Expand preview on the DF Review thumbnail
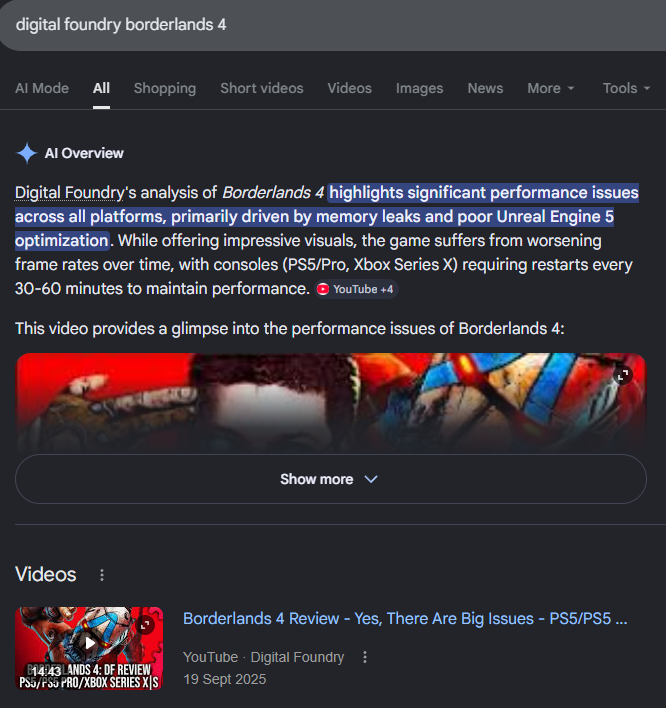Image resolution: width=666 pixels, height=708 pixels. (x=145, y=625)
